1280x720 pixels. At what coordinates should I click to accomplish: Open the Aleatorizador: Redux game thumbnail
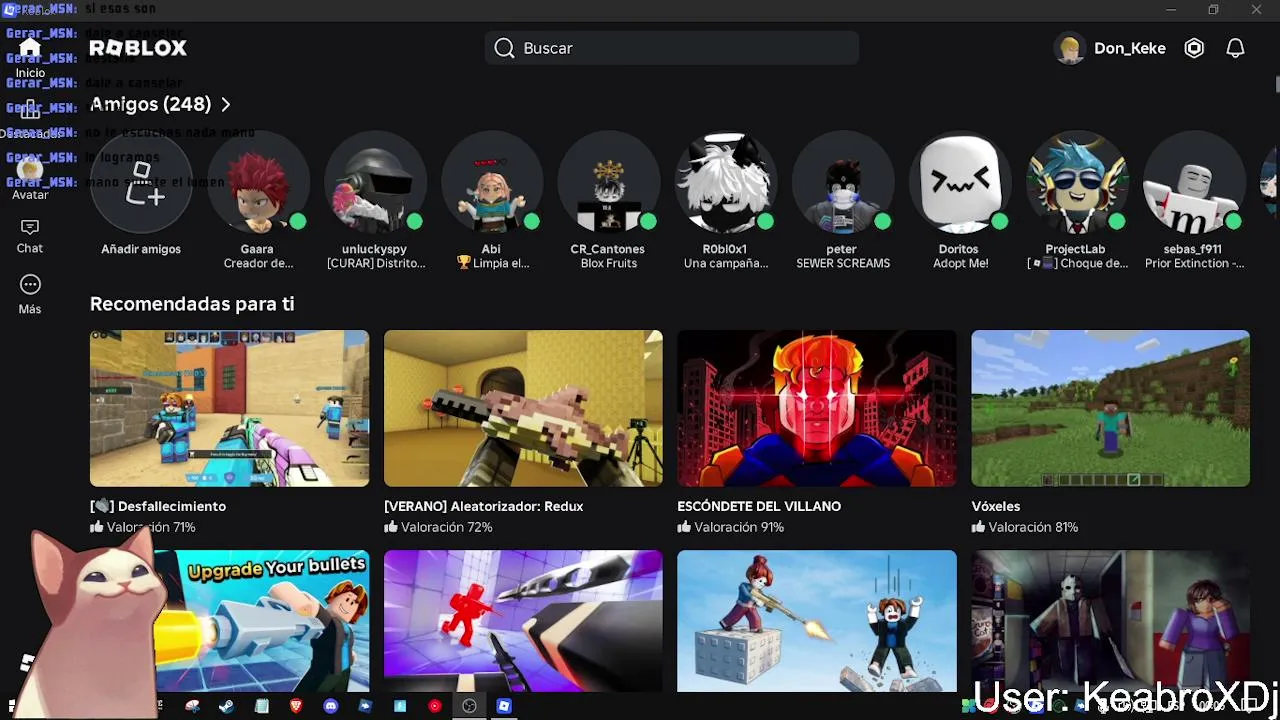point(523,408)
